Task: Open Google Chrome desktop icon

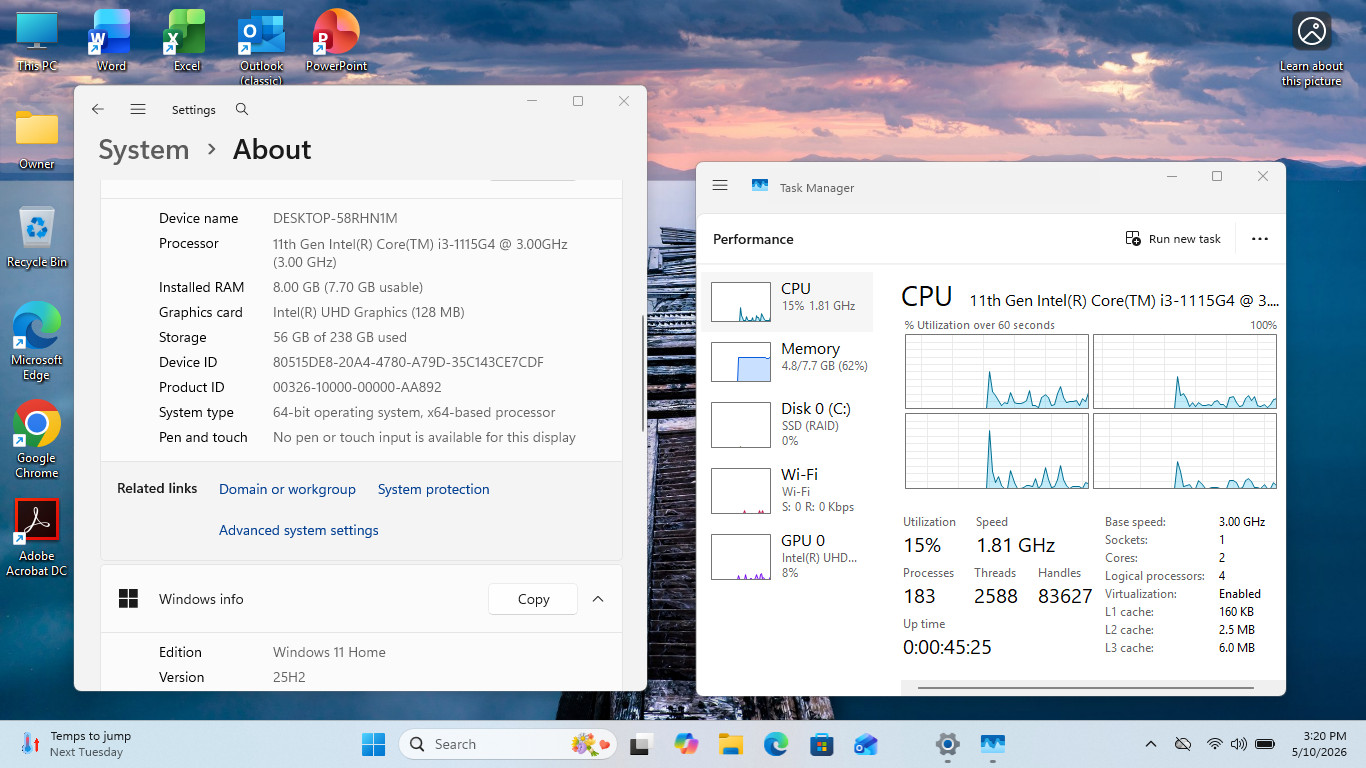Action: click(x=37, y=440)
